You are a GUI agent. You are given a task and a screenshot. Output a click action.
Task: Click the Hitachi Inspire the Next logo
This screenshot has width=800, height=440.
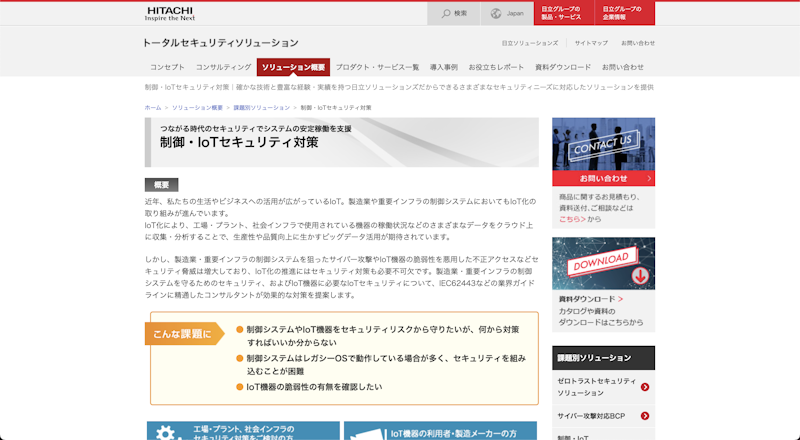coord(172,13)
